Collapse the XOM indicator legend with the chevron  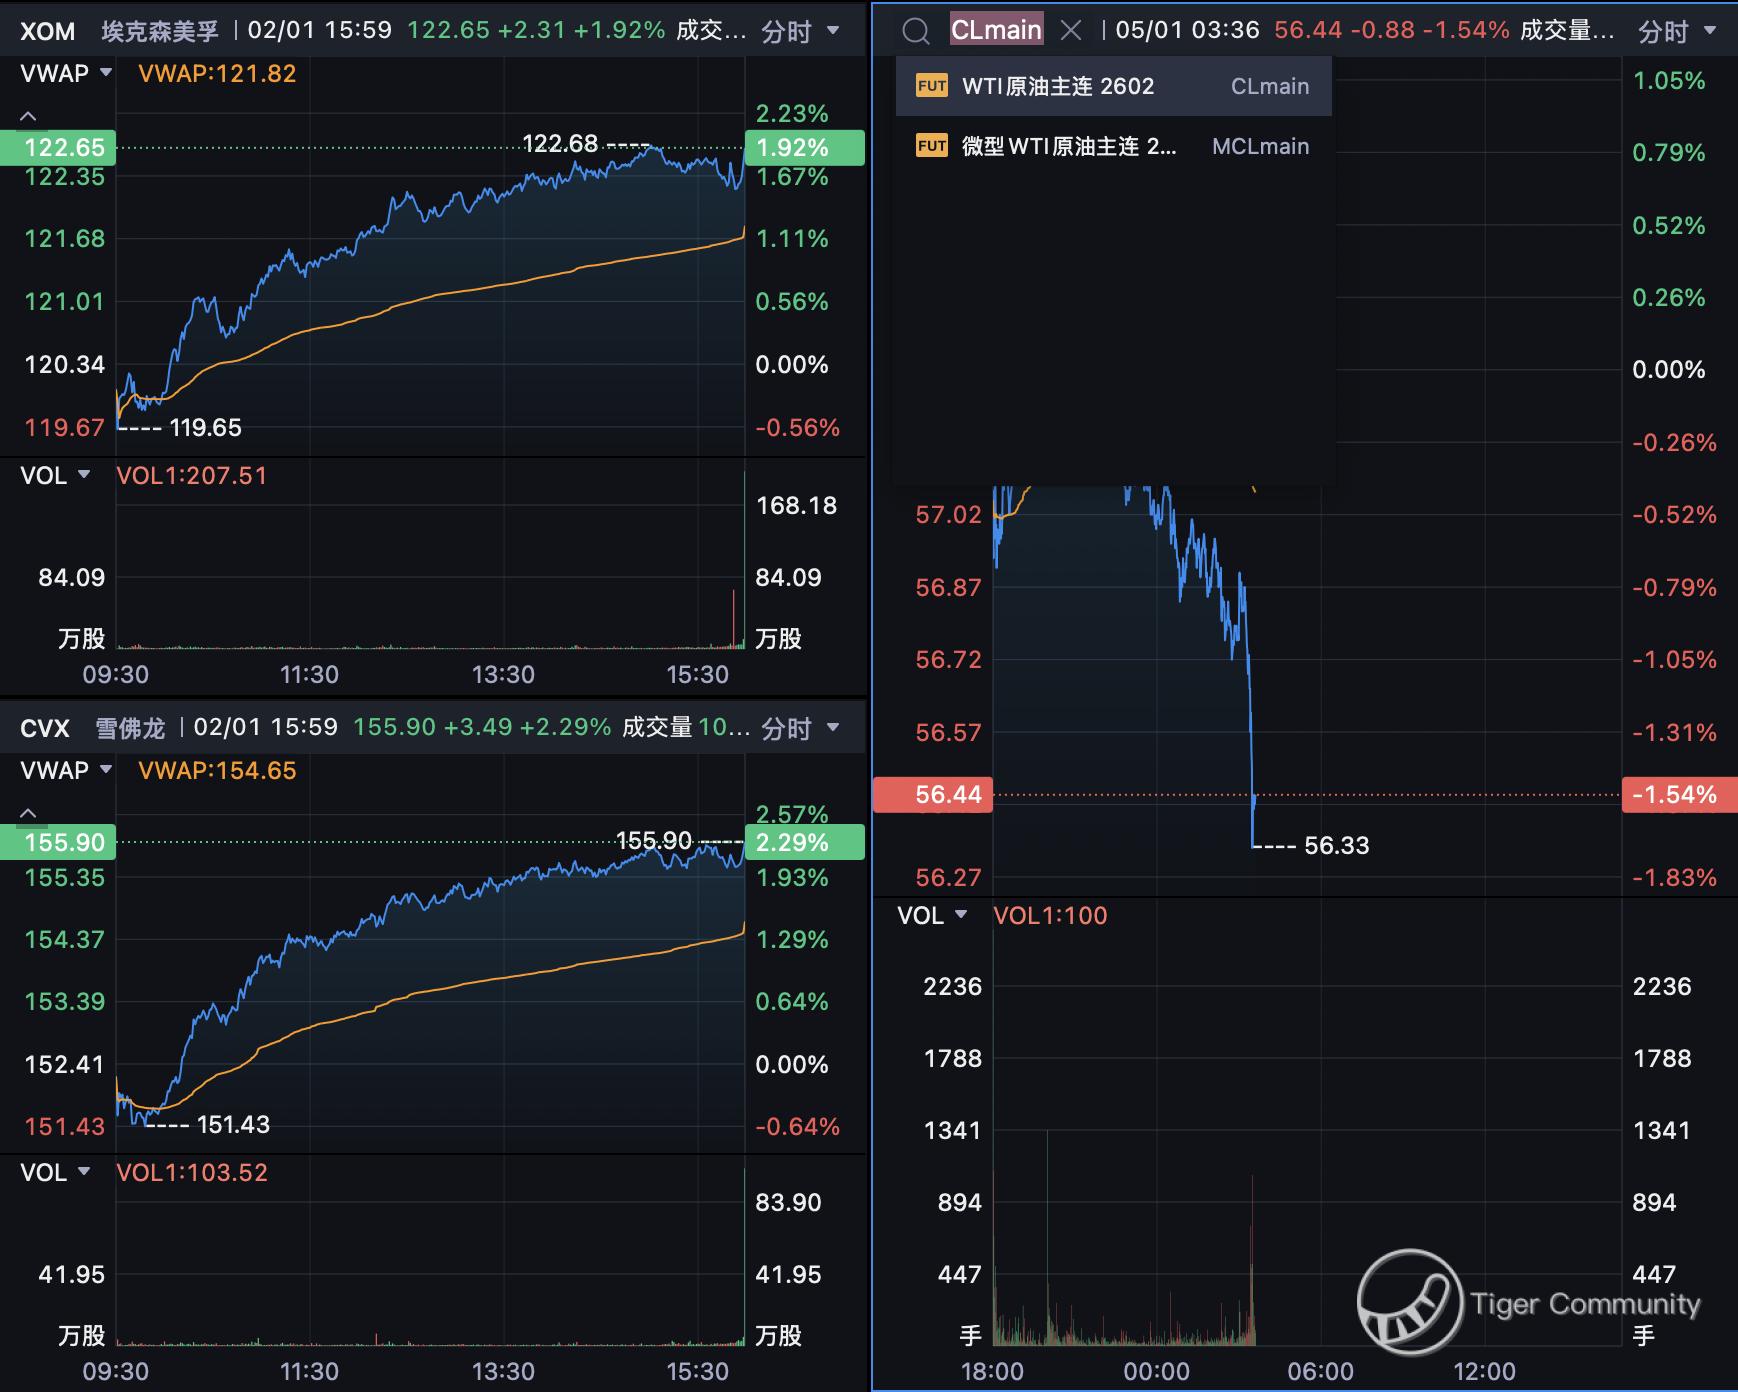pos(28,116)
